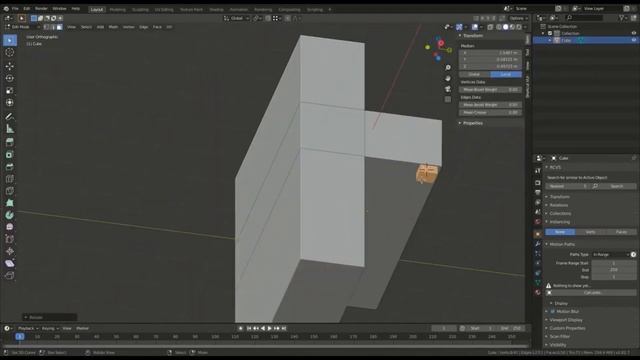
Task: Enable vertex select mode
Action: [46, 27]
